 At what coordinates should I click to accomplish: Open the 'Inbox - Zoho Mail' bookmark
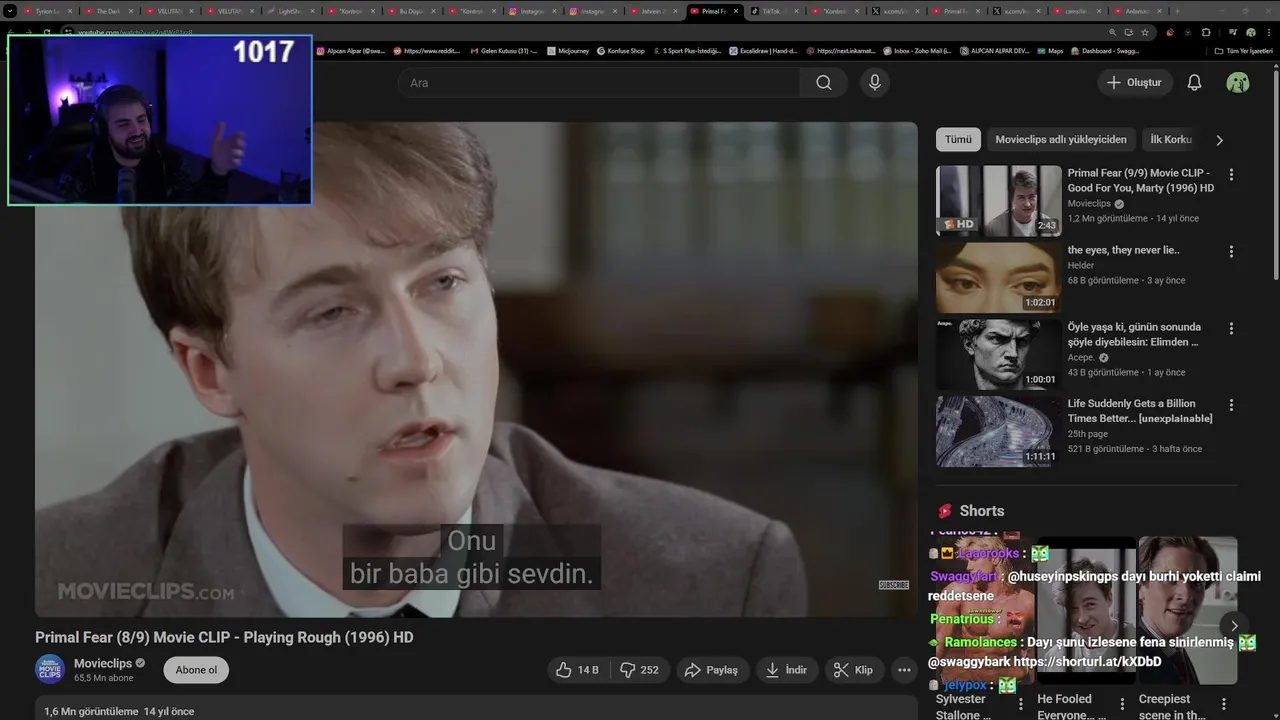pyautogui.click(x=917, y=51)
